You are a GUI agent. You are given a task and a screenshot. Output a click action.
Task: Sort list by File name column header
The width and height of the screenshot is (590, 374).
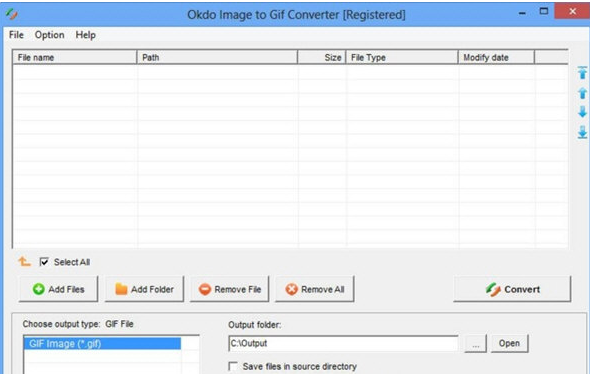click(x=75, y=58)
